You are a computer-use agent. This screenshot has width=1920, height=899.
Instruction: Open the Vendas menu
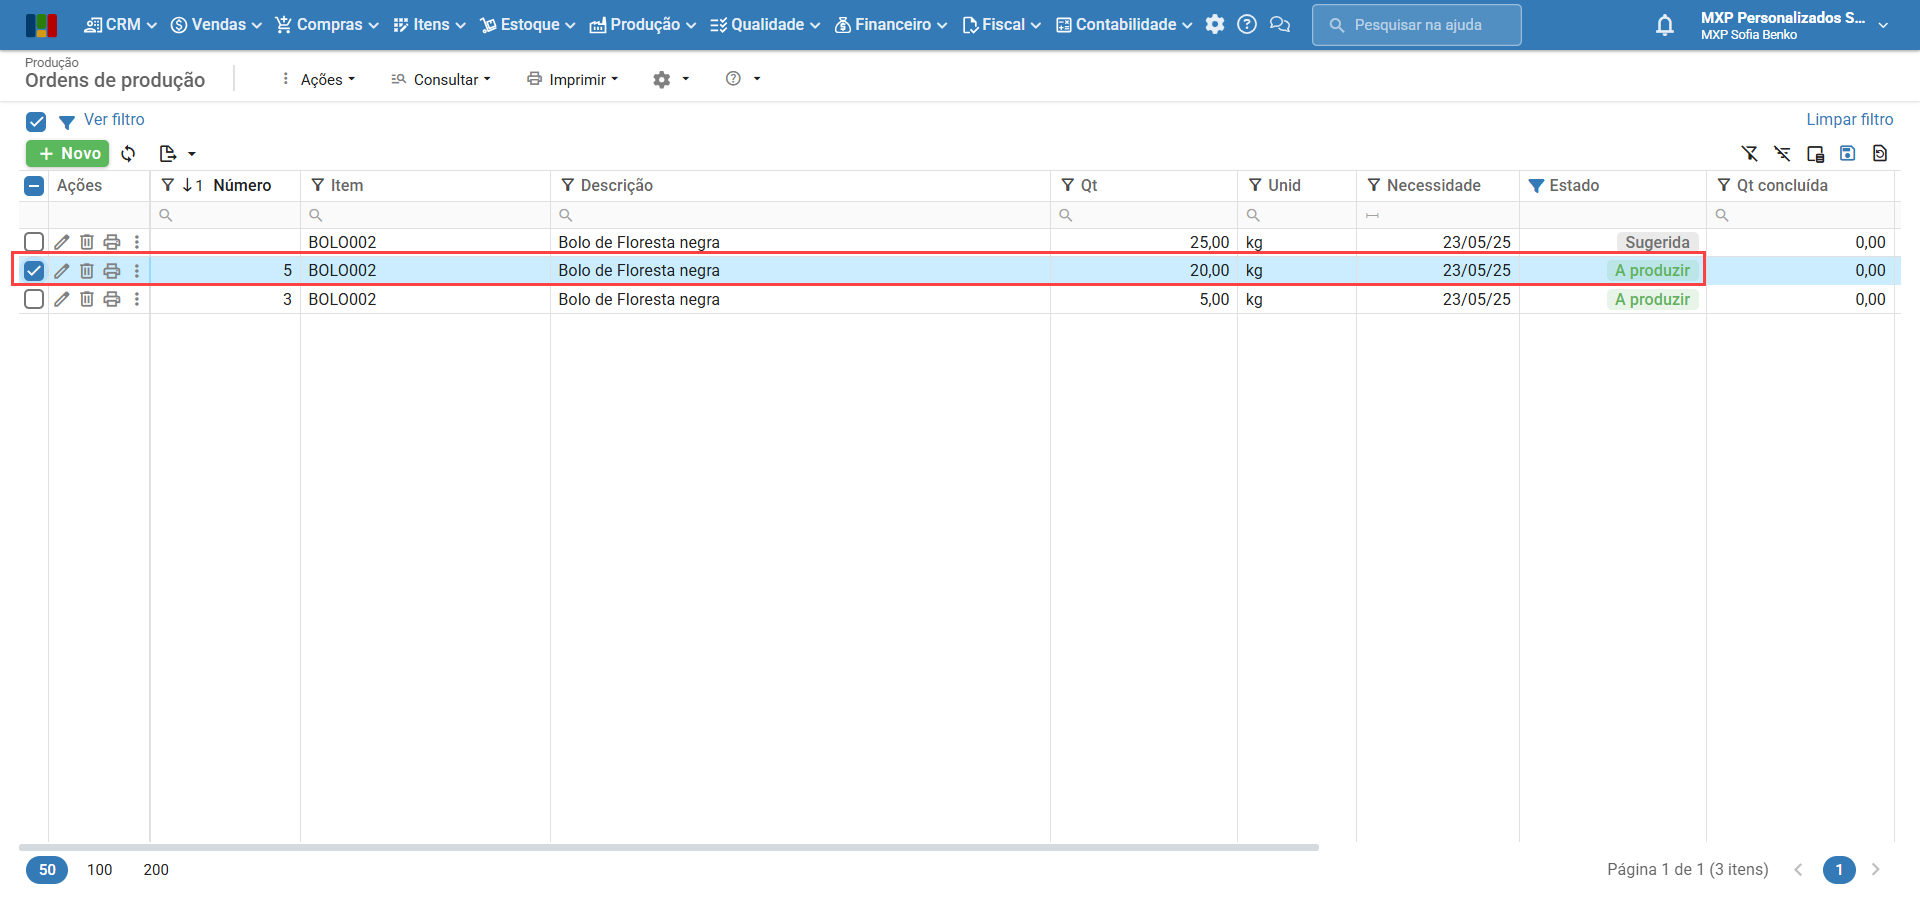tap(216, 25)
